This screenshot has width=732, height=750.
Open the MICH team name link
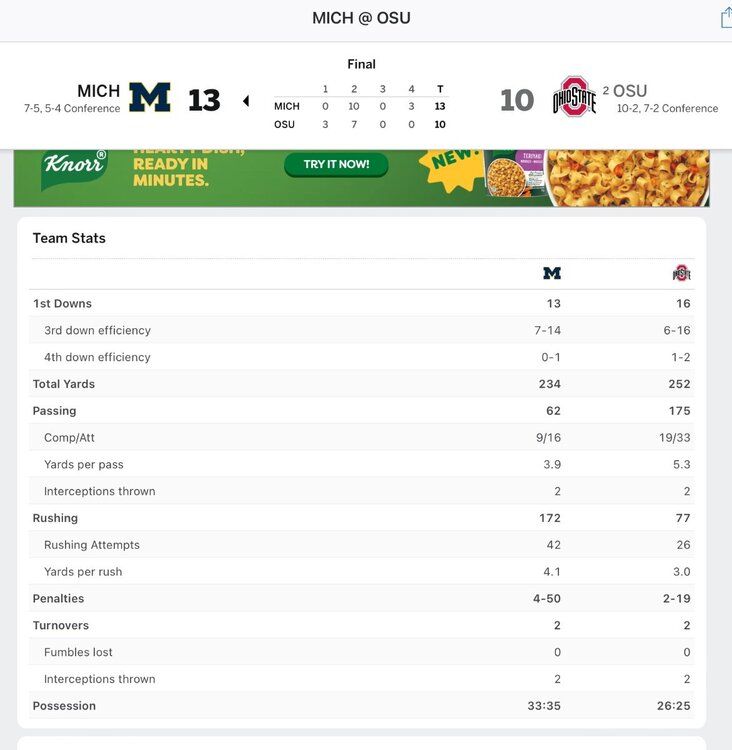pos(98,91)
